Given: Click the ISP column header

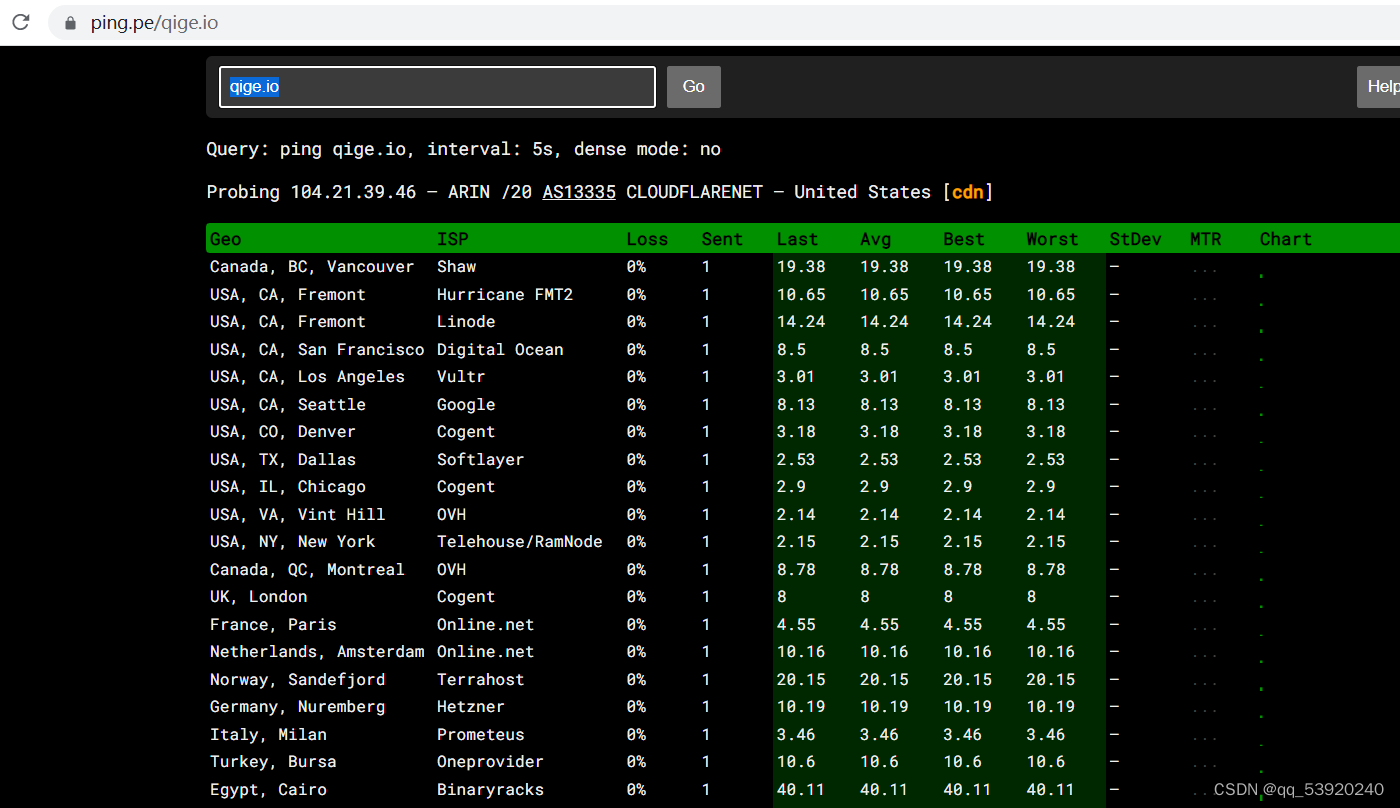Looking at the screenshot, I should click(x=453, y=239).
